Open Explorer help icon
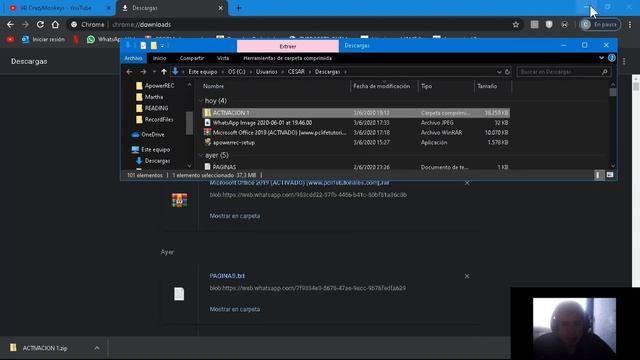 (x=611, y=58)
